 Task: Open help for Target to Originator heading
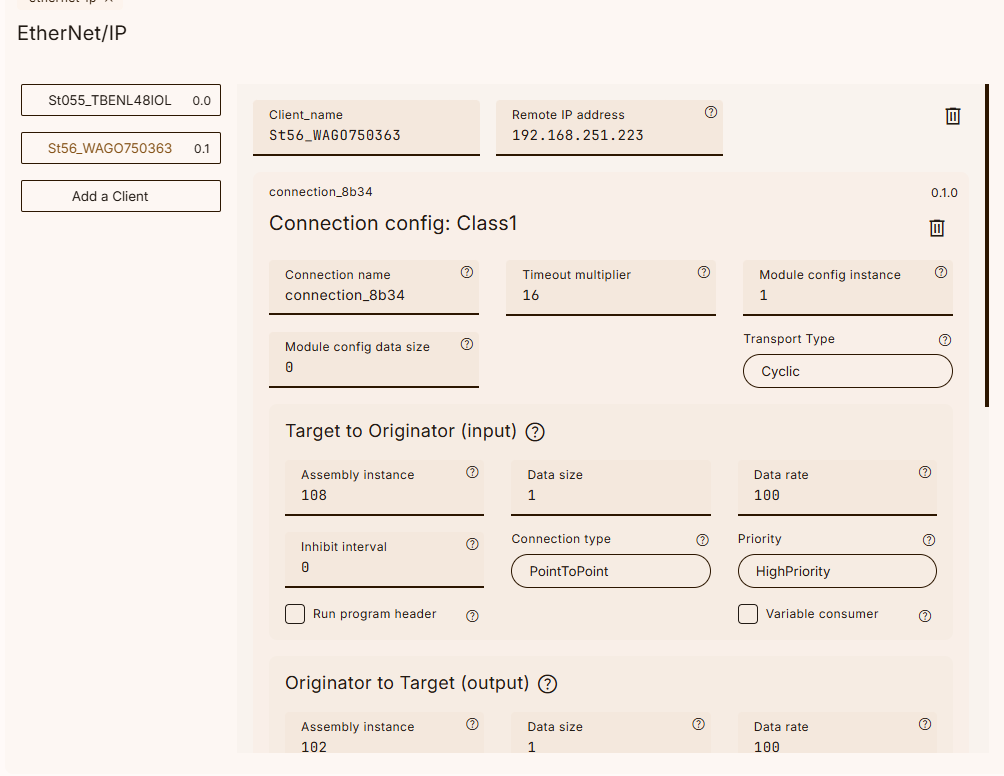[535, 432]
